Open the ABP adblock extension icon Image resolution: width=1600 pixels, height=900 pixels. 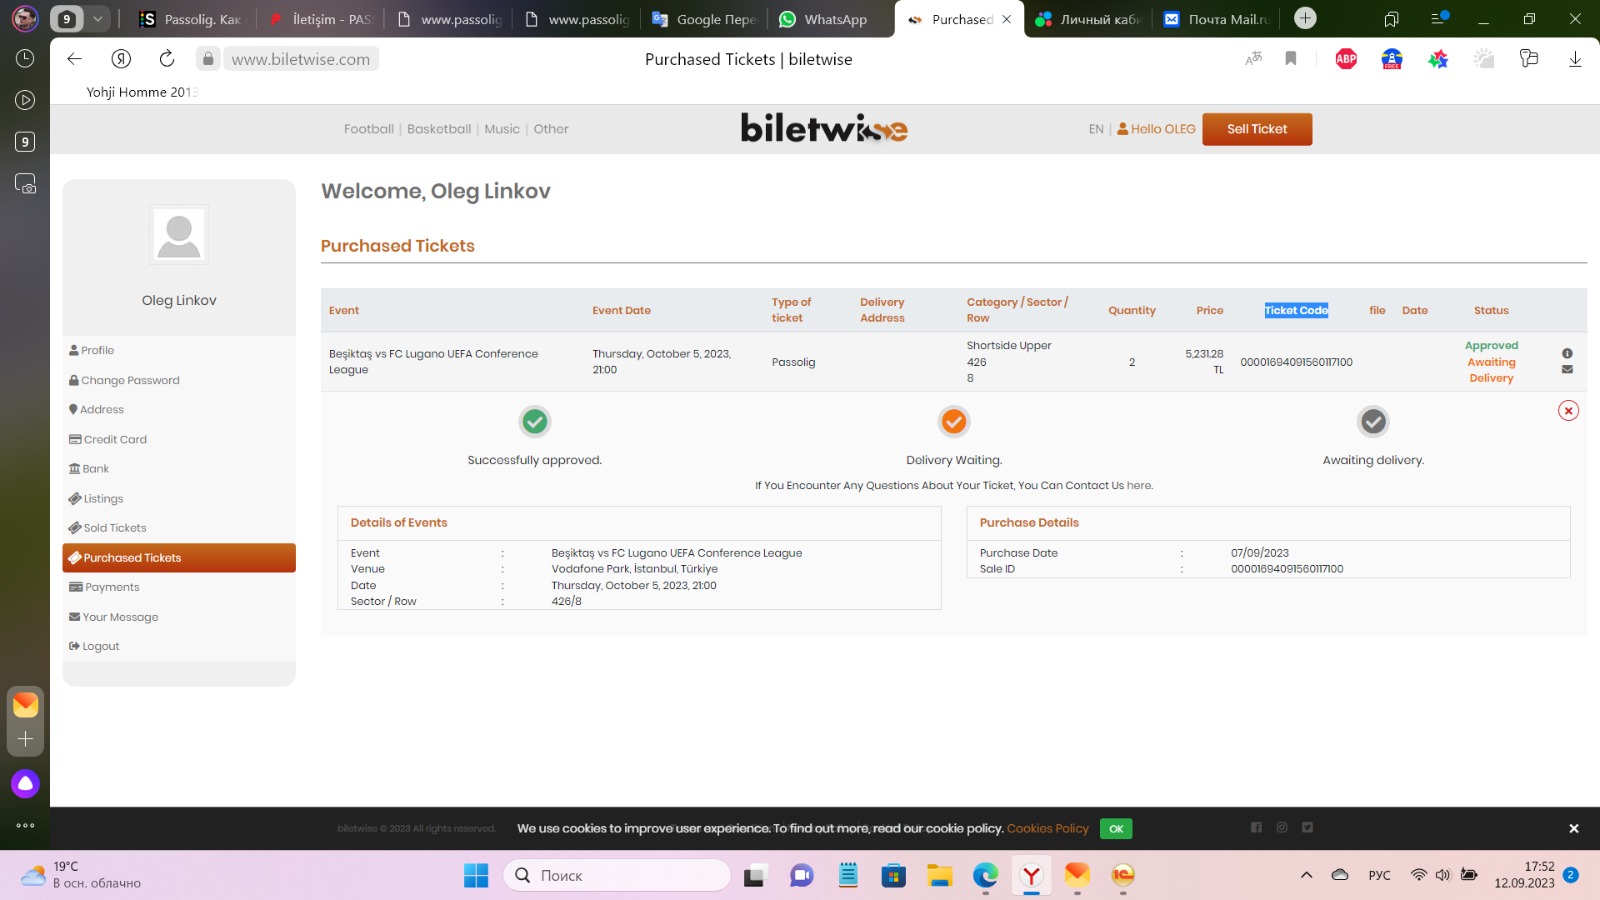pyautogui.click(x=1346, y=59)
